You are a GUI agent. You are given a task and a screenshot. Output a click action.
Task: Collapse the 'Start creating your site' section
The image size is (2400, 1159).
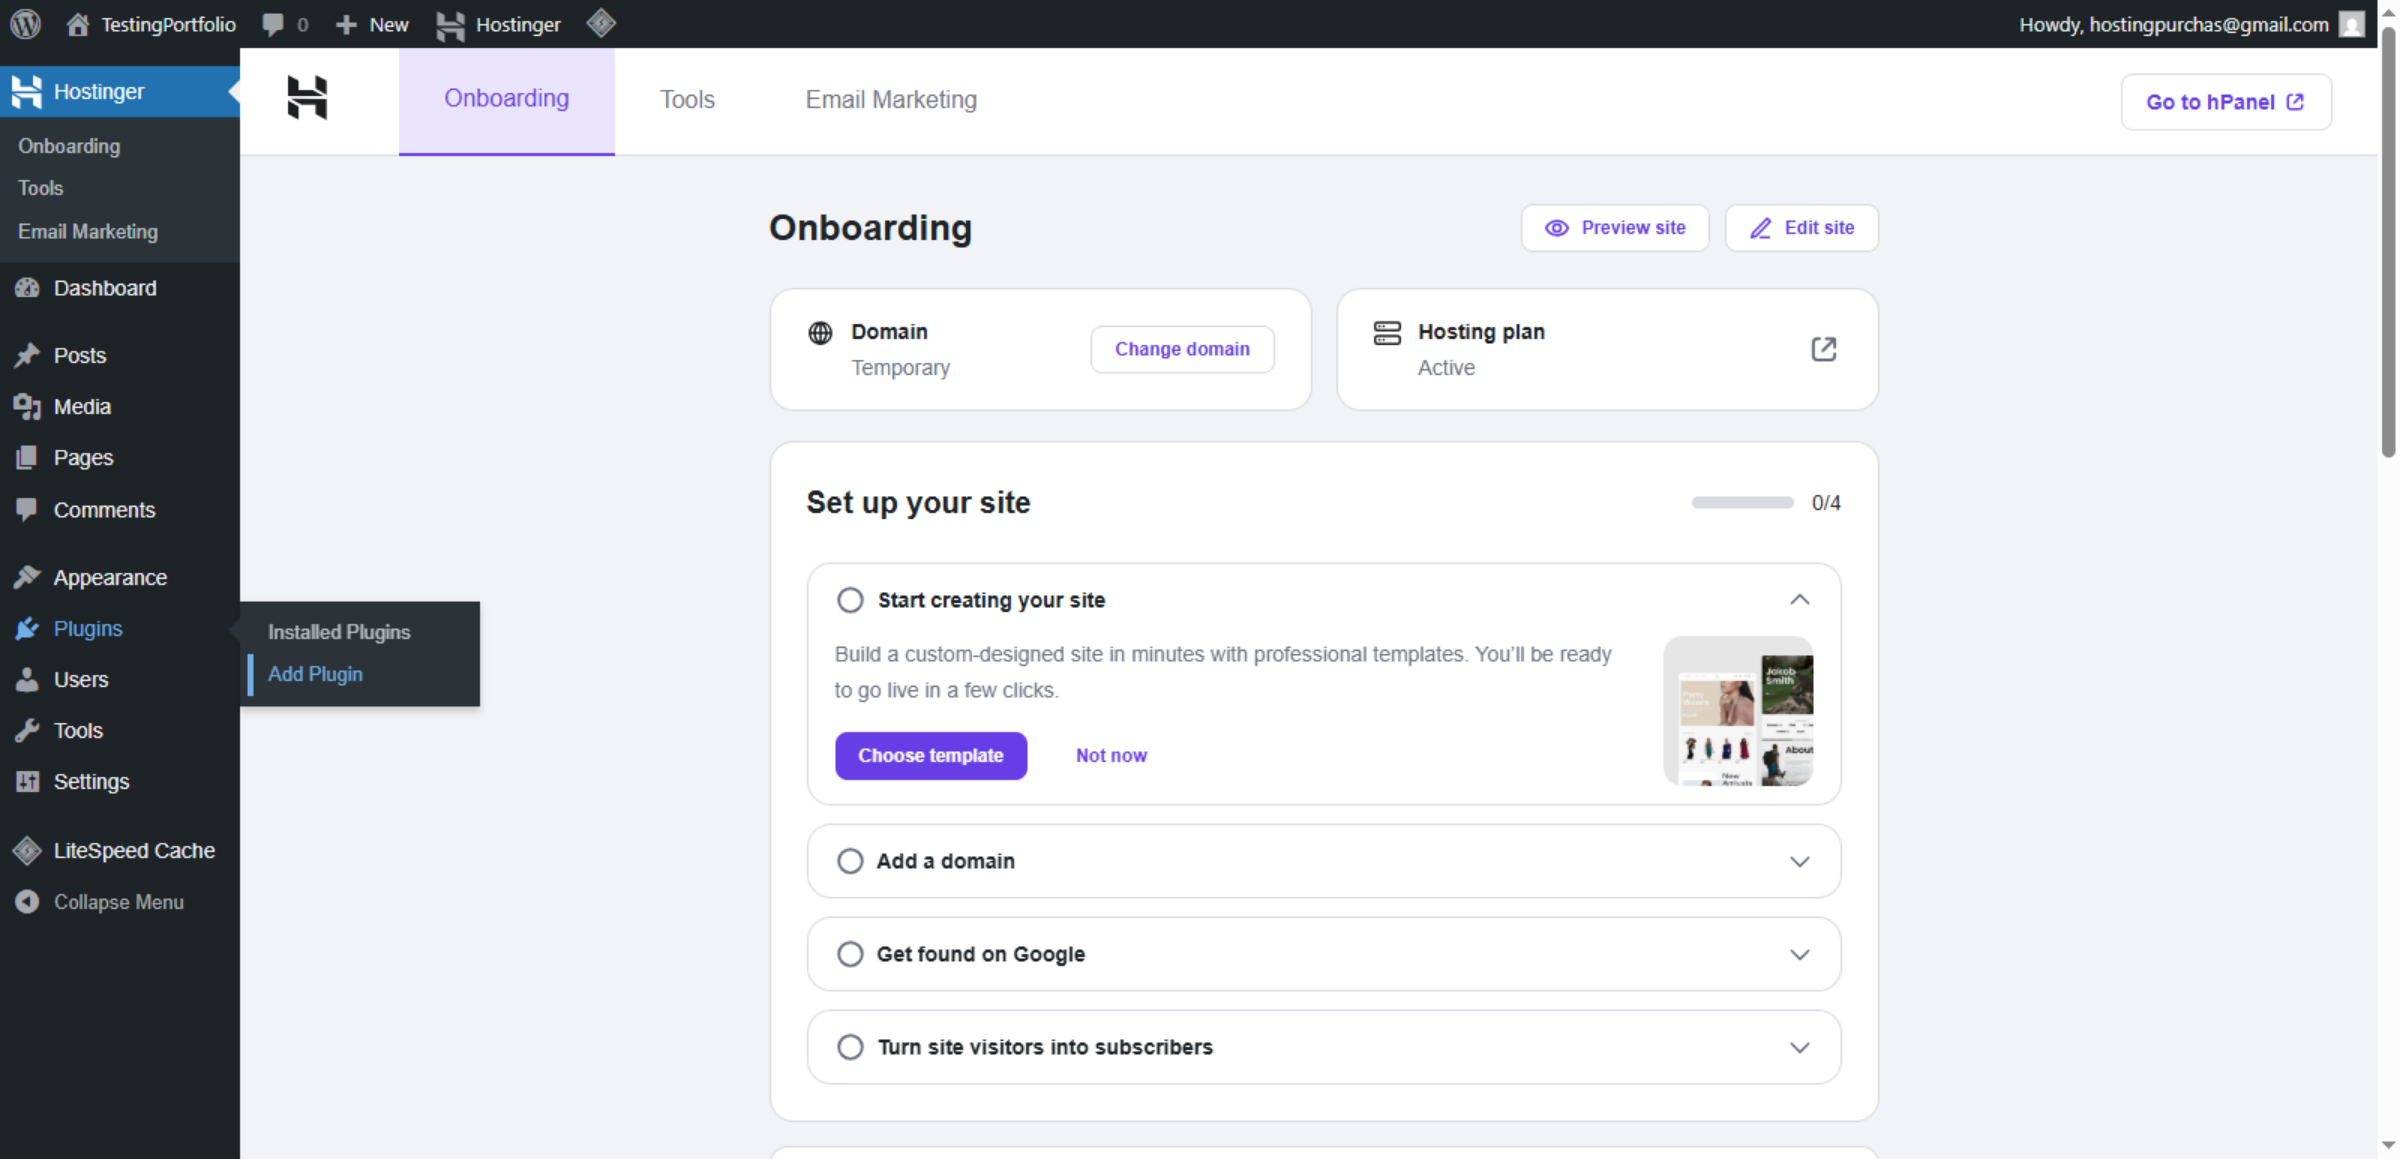coord(1799,600)
